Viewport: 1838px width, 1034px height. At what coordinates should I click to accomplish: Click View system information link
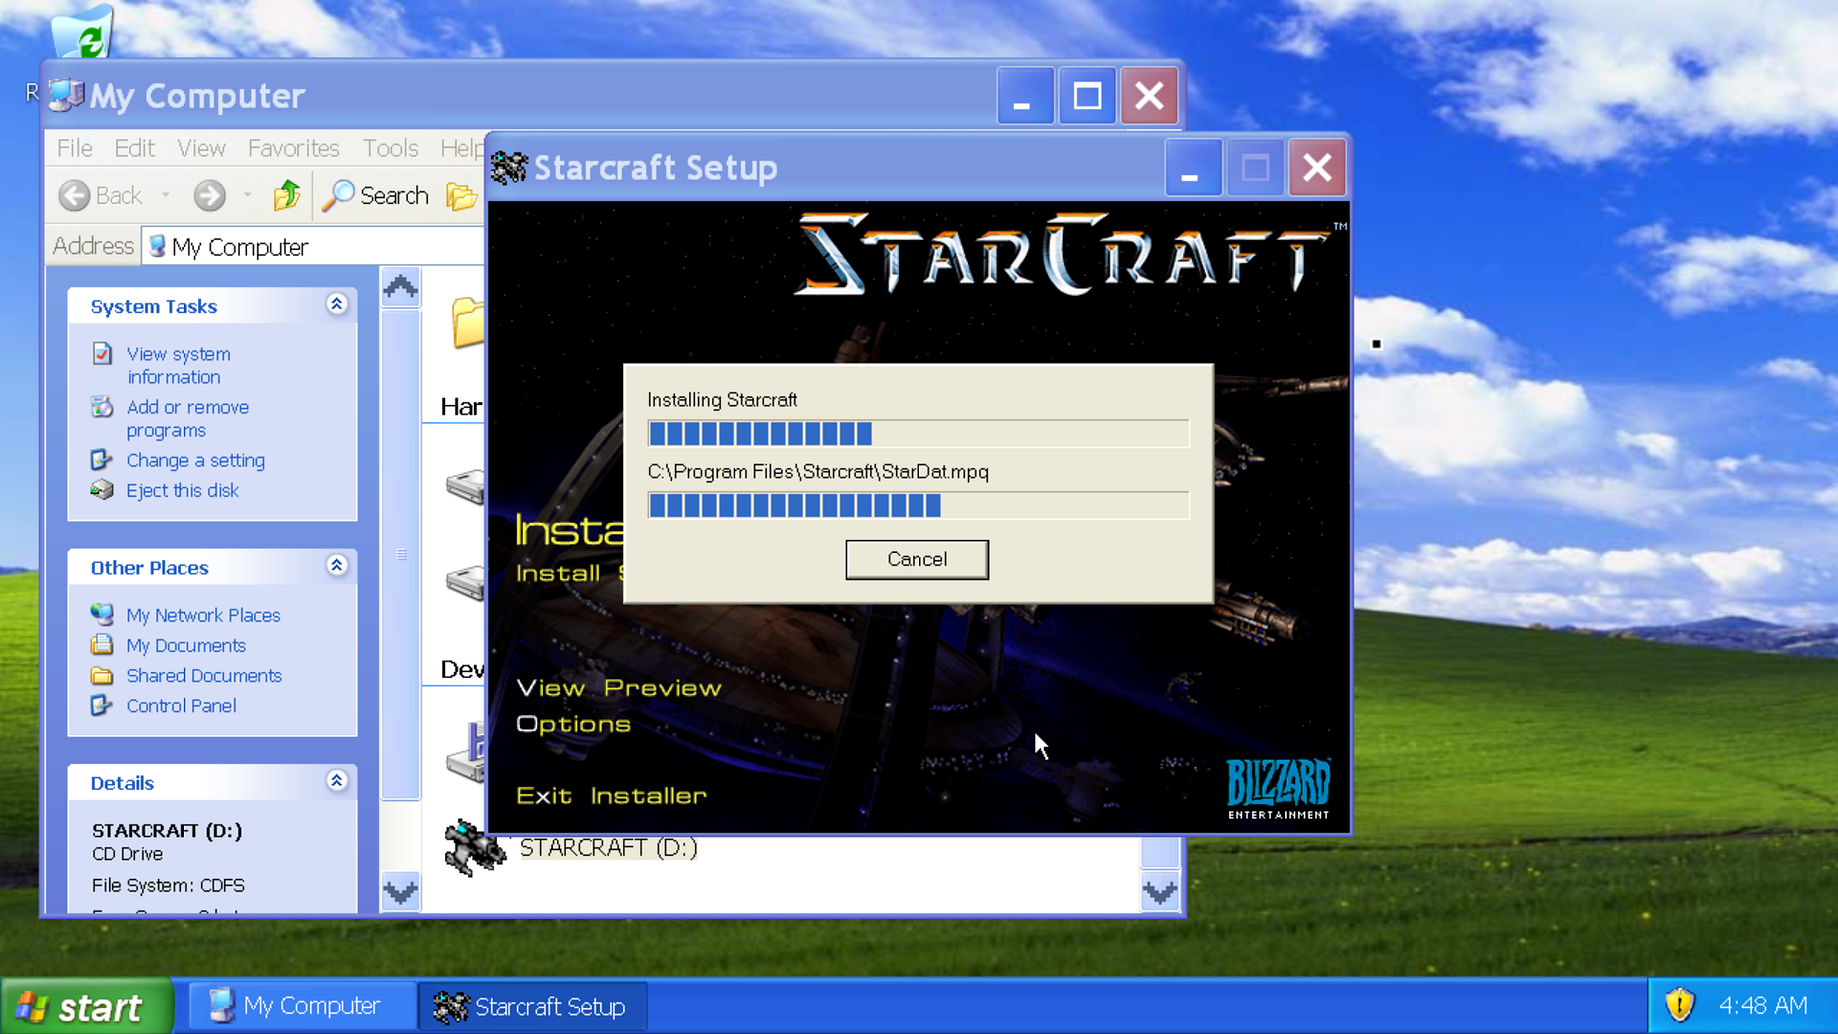[x=178, y=365]
